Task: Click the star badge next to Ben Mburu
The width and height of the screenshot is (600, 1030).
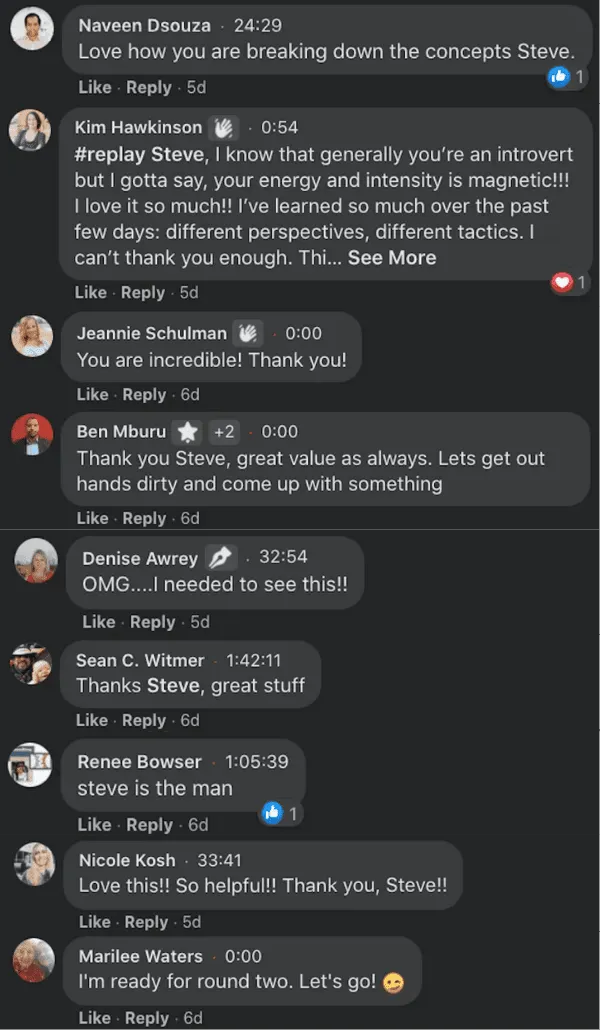Action: click(x=187, y=432)
